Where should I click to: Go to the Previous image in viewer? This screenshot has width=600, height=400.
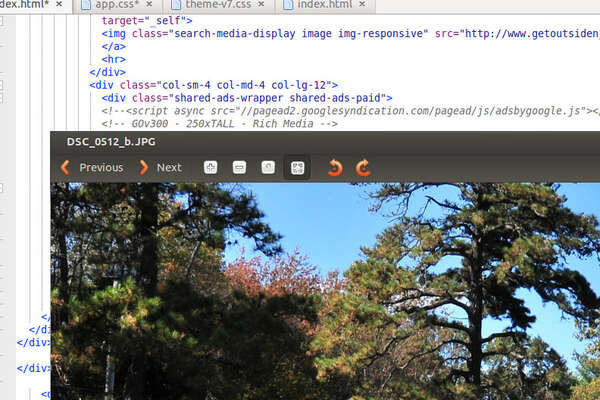(92, 168)
